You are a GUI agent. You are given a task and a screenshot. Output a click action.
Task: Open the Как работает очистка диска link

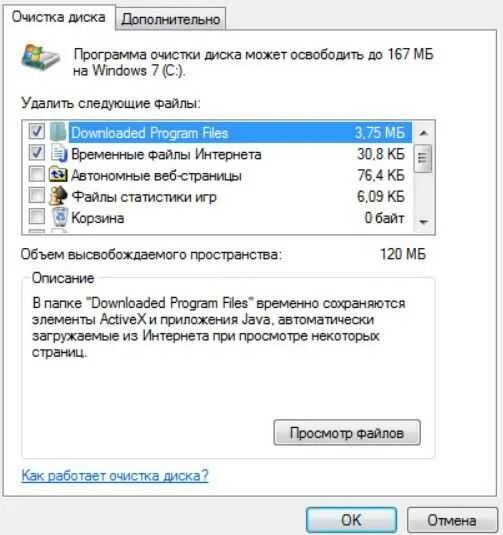point(115,476)
